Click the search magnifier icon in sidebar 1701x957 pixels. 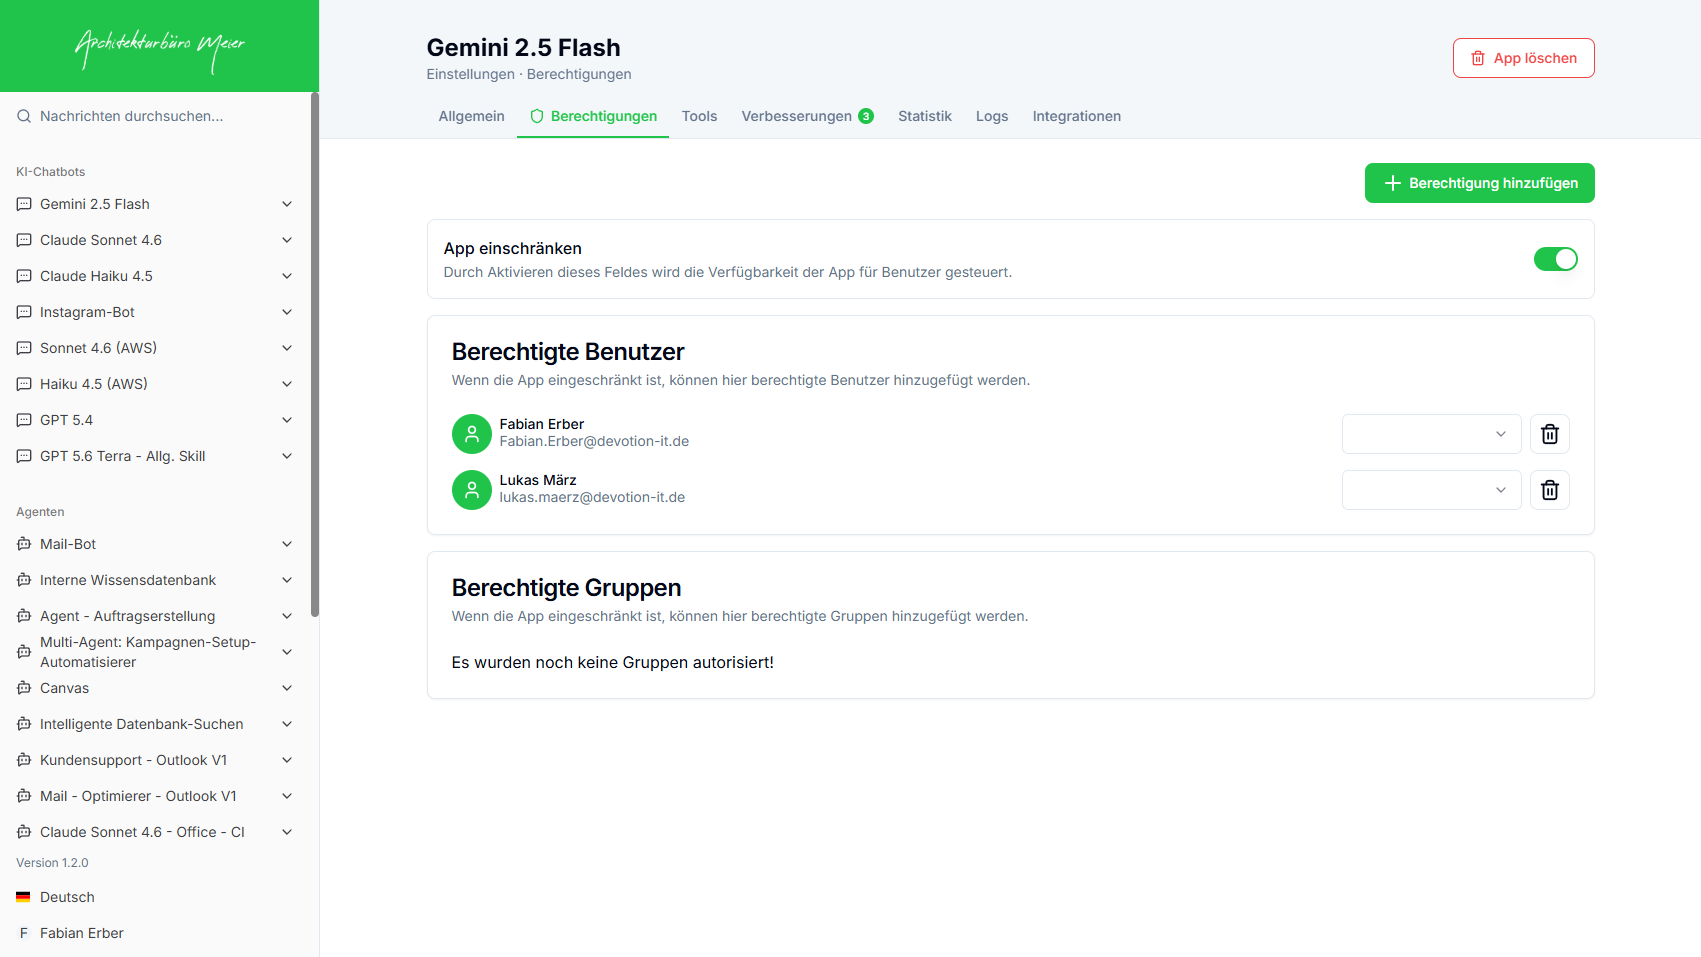coord(24,116)
